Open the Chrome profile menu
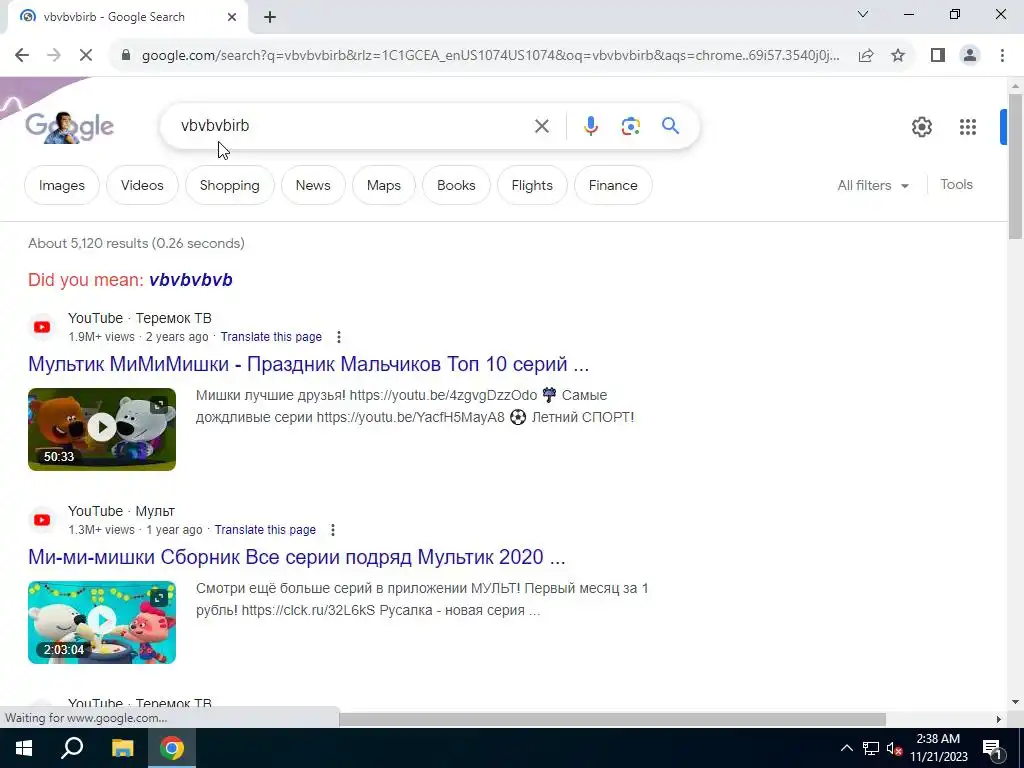 [x=970, y=56]
